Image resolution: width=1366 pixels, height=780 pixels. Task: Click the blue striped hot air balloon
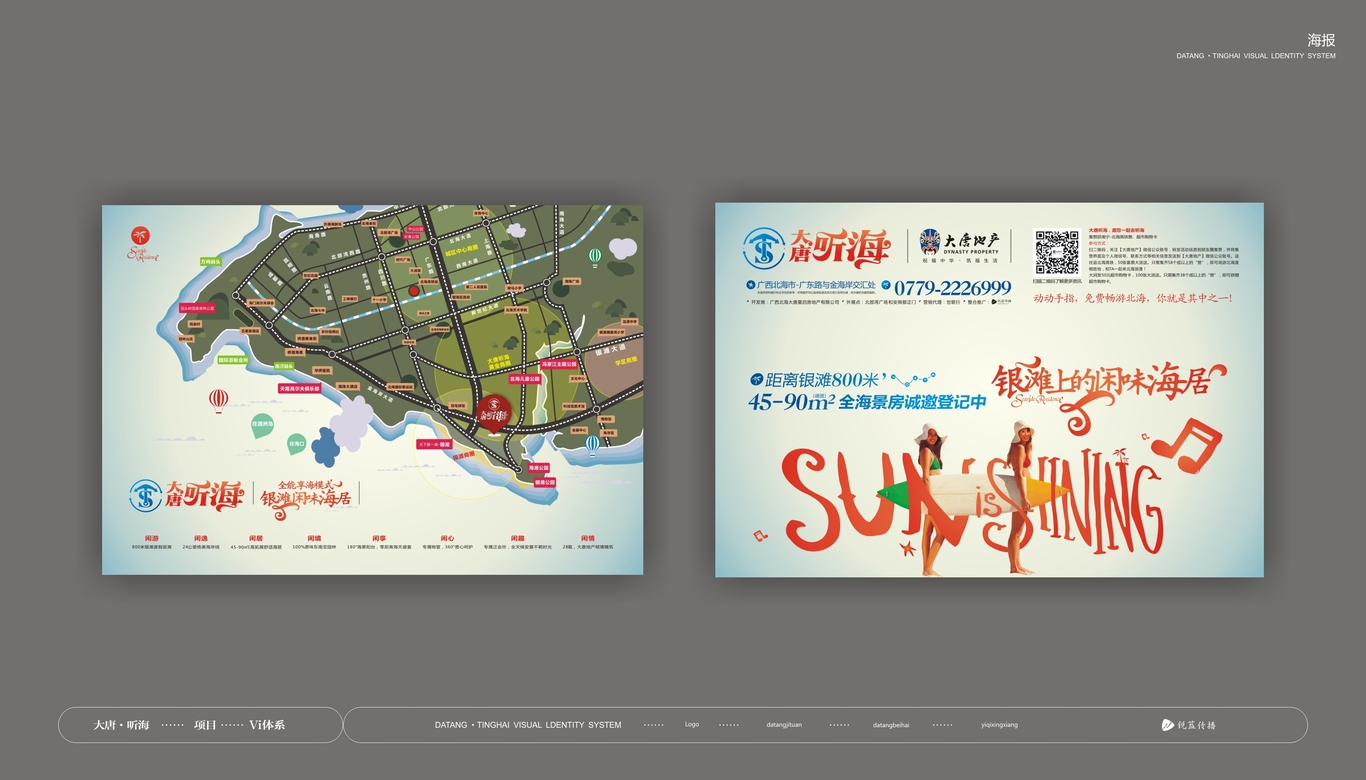coord(593,445)
